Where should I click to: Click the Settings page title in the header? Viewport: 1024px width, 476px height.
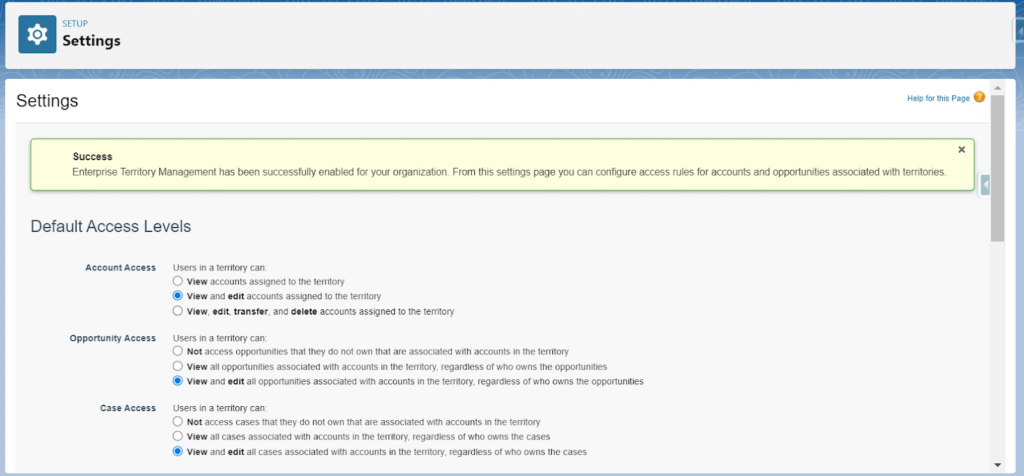click(91, 41)
